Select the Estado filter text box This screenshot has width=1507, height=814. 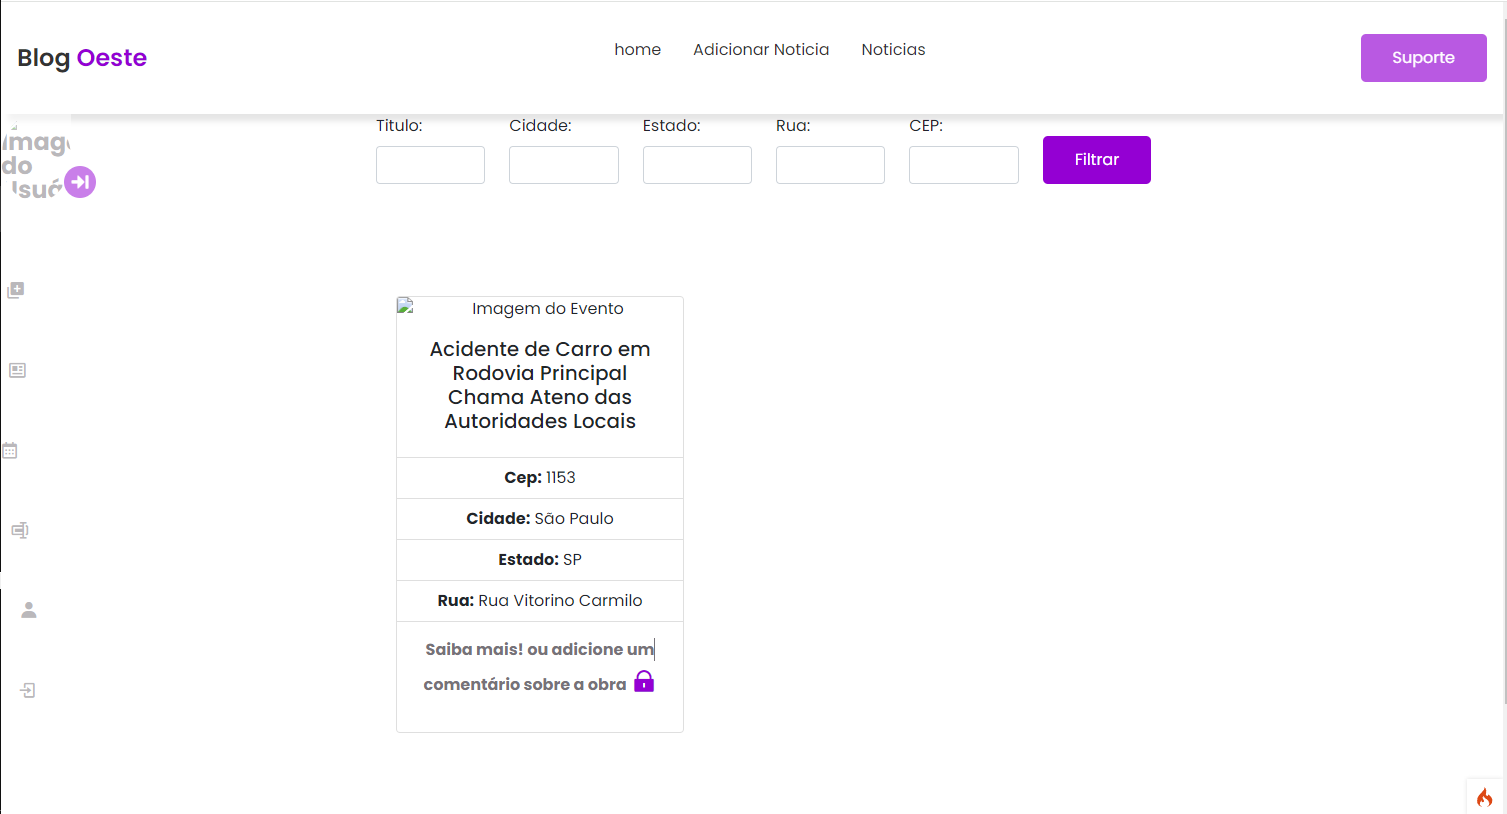[x=697, y=165]
